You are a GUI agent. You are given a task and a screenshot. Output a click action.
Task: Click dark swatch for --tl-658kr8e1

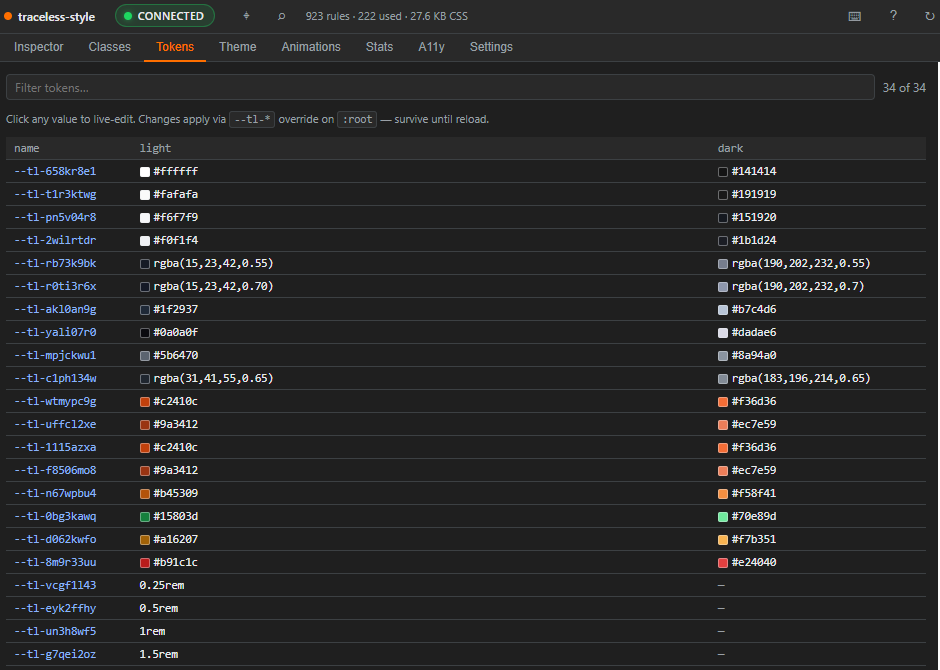(x=723, y=172)
